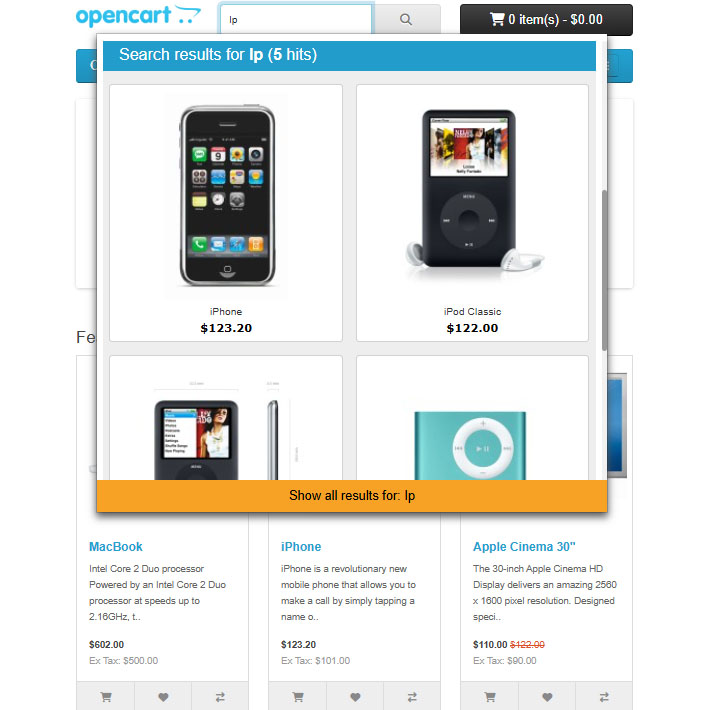Viewport: 710px width, 710px height.
Task: Compare MacBook arrows icon
Action: click(x=220, y=696)
